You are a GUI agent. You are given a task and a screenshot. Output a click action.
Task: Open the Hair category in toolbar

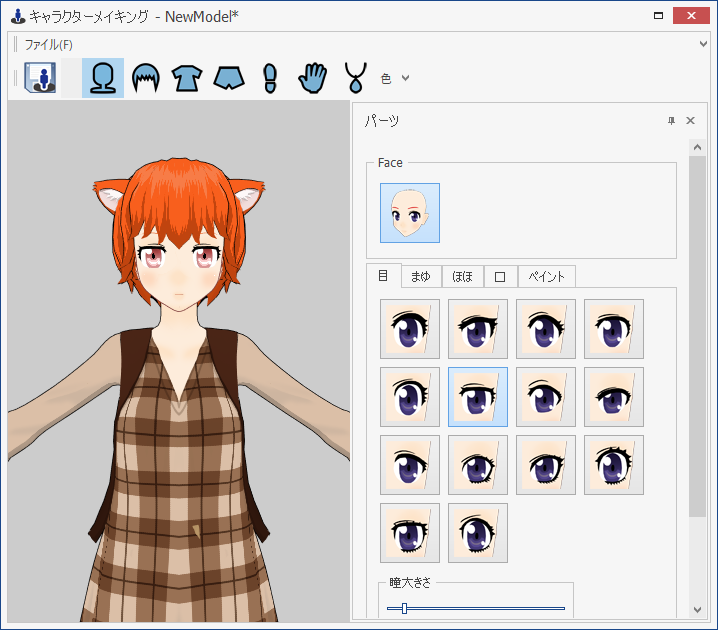(x=146, y=78)
